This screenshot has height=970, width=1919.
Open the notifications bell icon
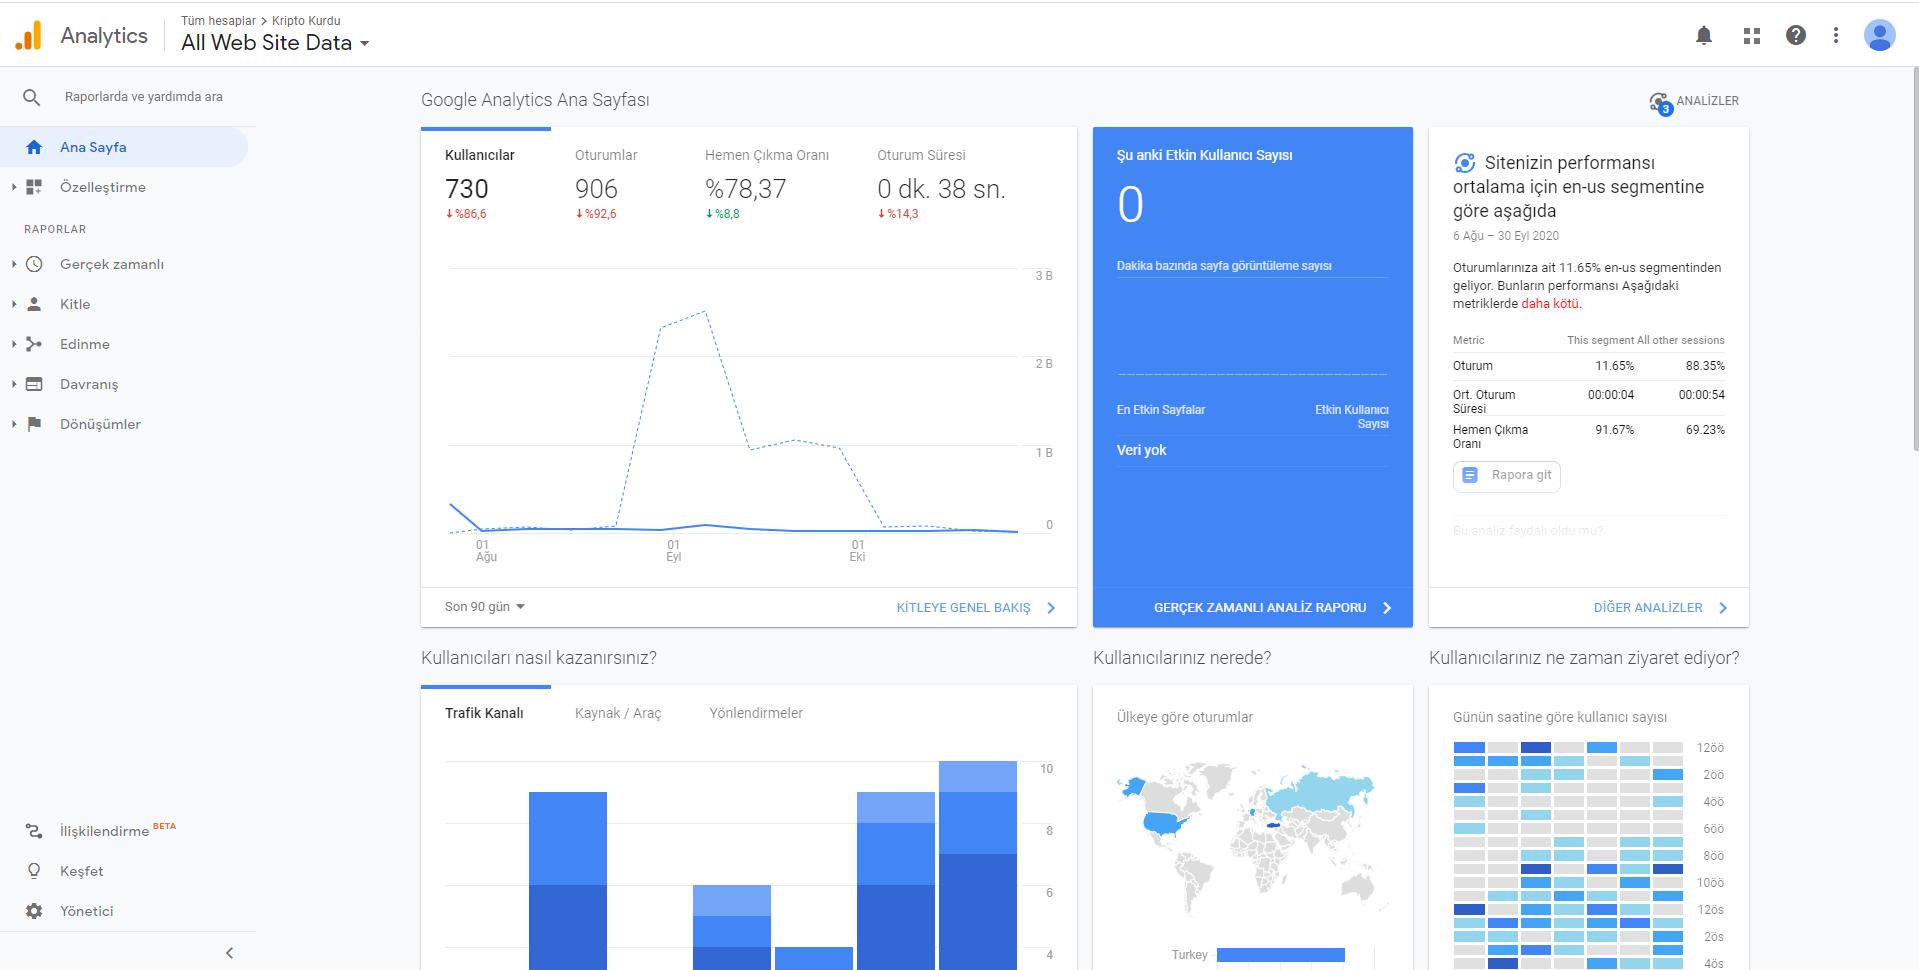[1704, 36]
